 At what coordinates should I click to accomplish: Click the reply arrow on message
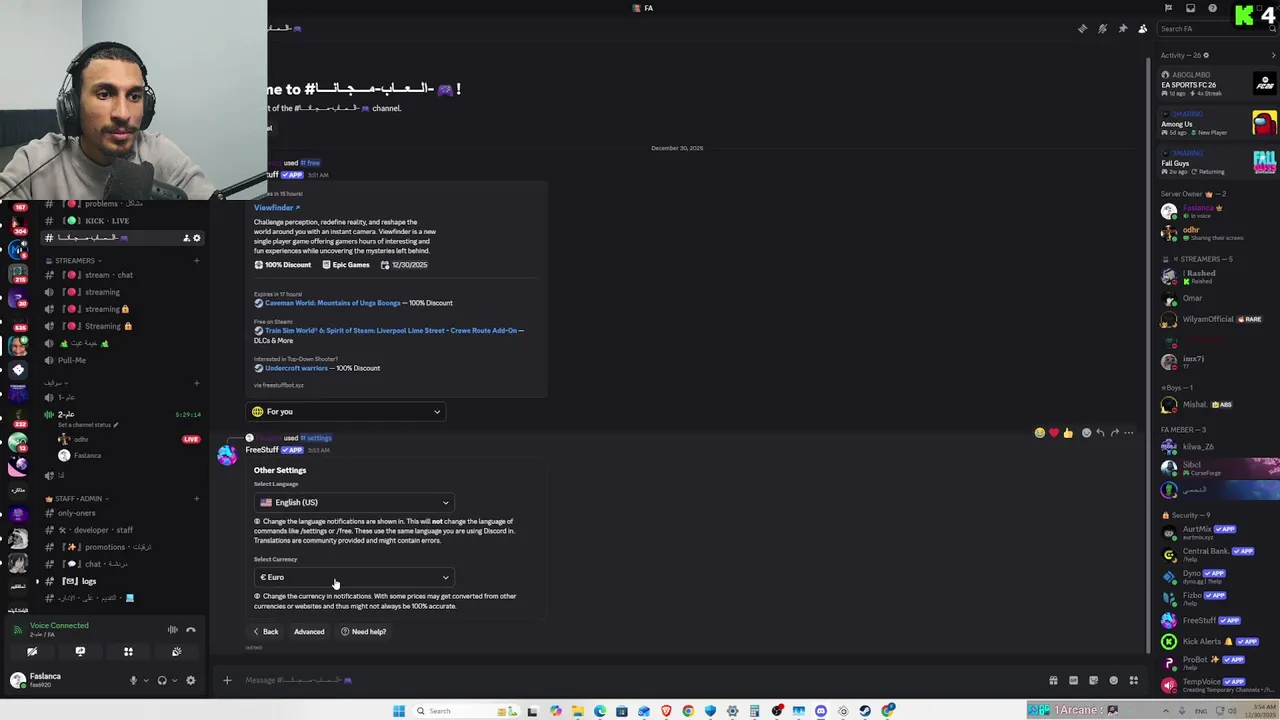tap(1100, 433)
